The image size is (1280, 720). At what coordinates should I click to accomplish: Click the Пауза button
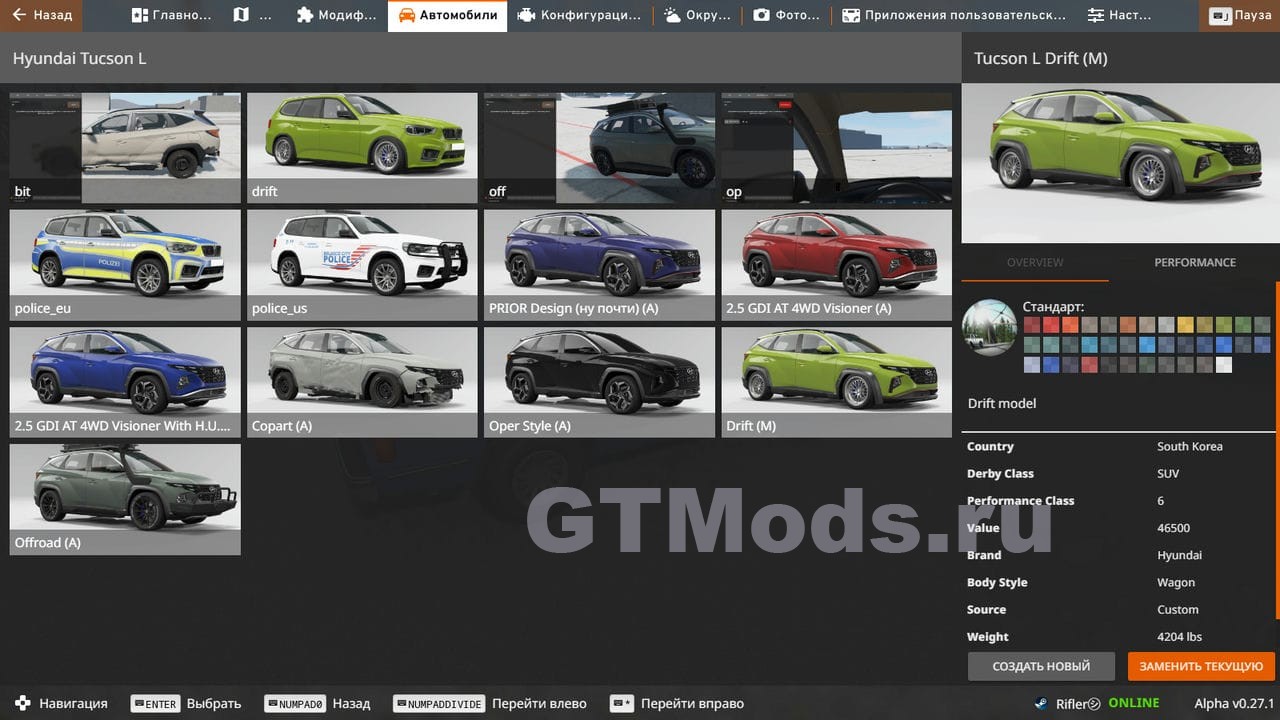1240,16
